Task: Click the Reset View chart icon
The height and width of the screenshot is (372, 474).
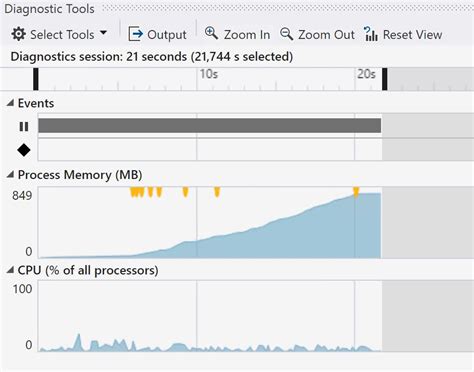Action: tap(371, 34)
